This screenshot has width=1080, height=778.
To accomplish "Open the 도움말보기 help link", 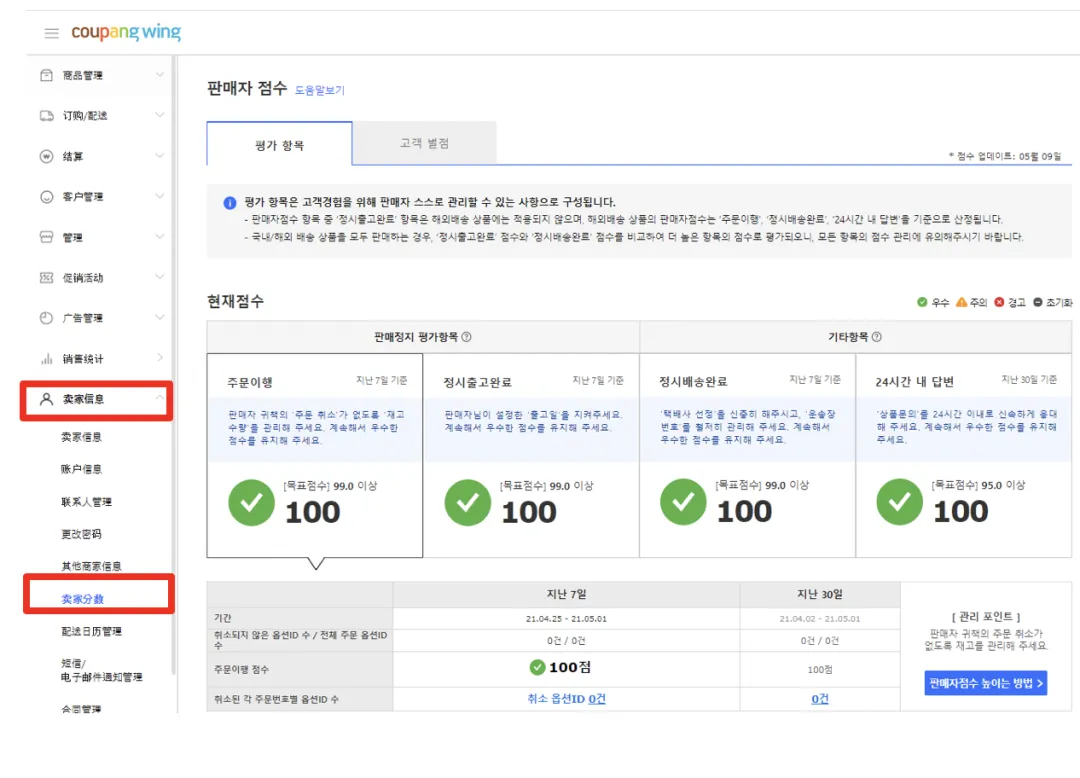I will (320, 90).
